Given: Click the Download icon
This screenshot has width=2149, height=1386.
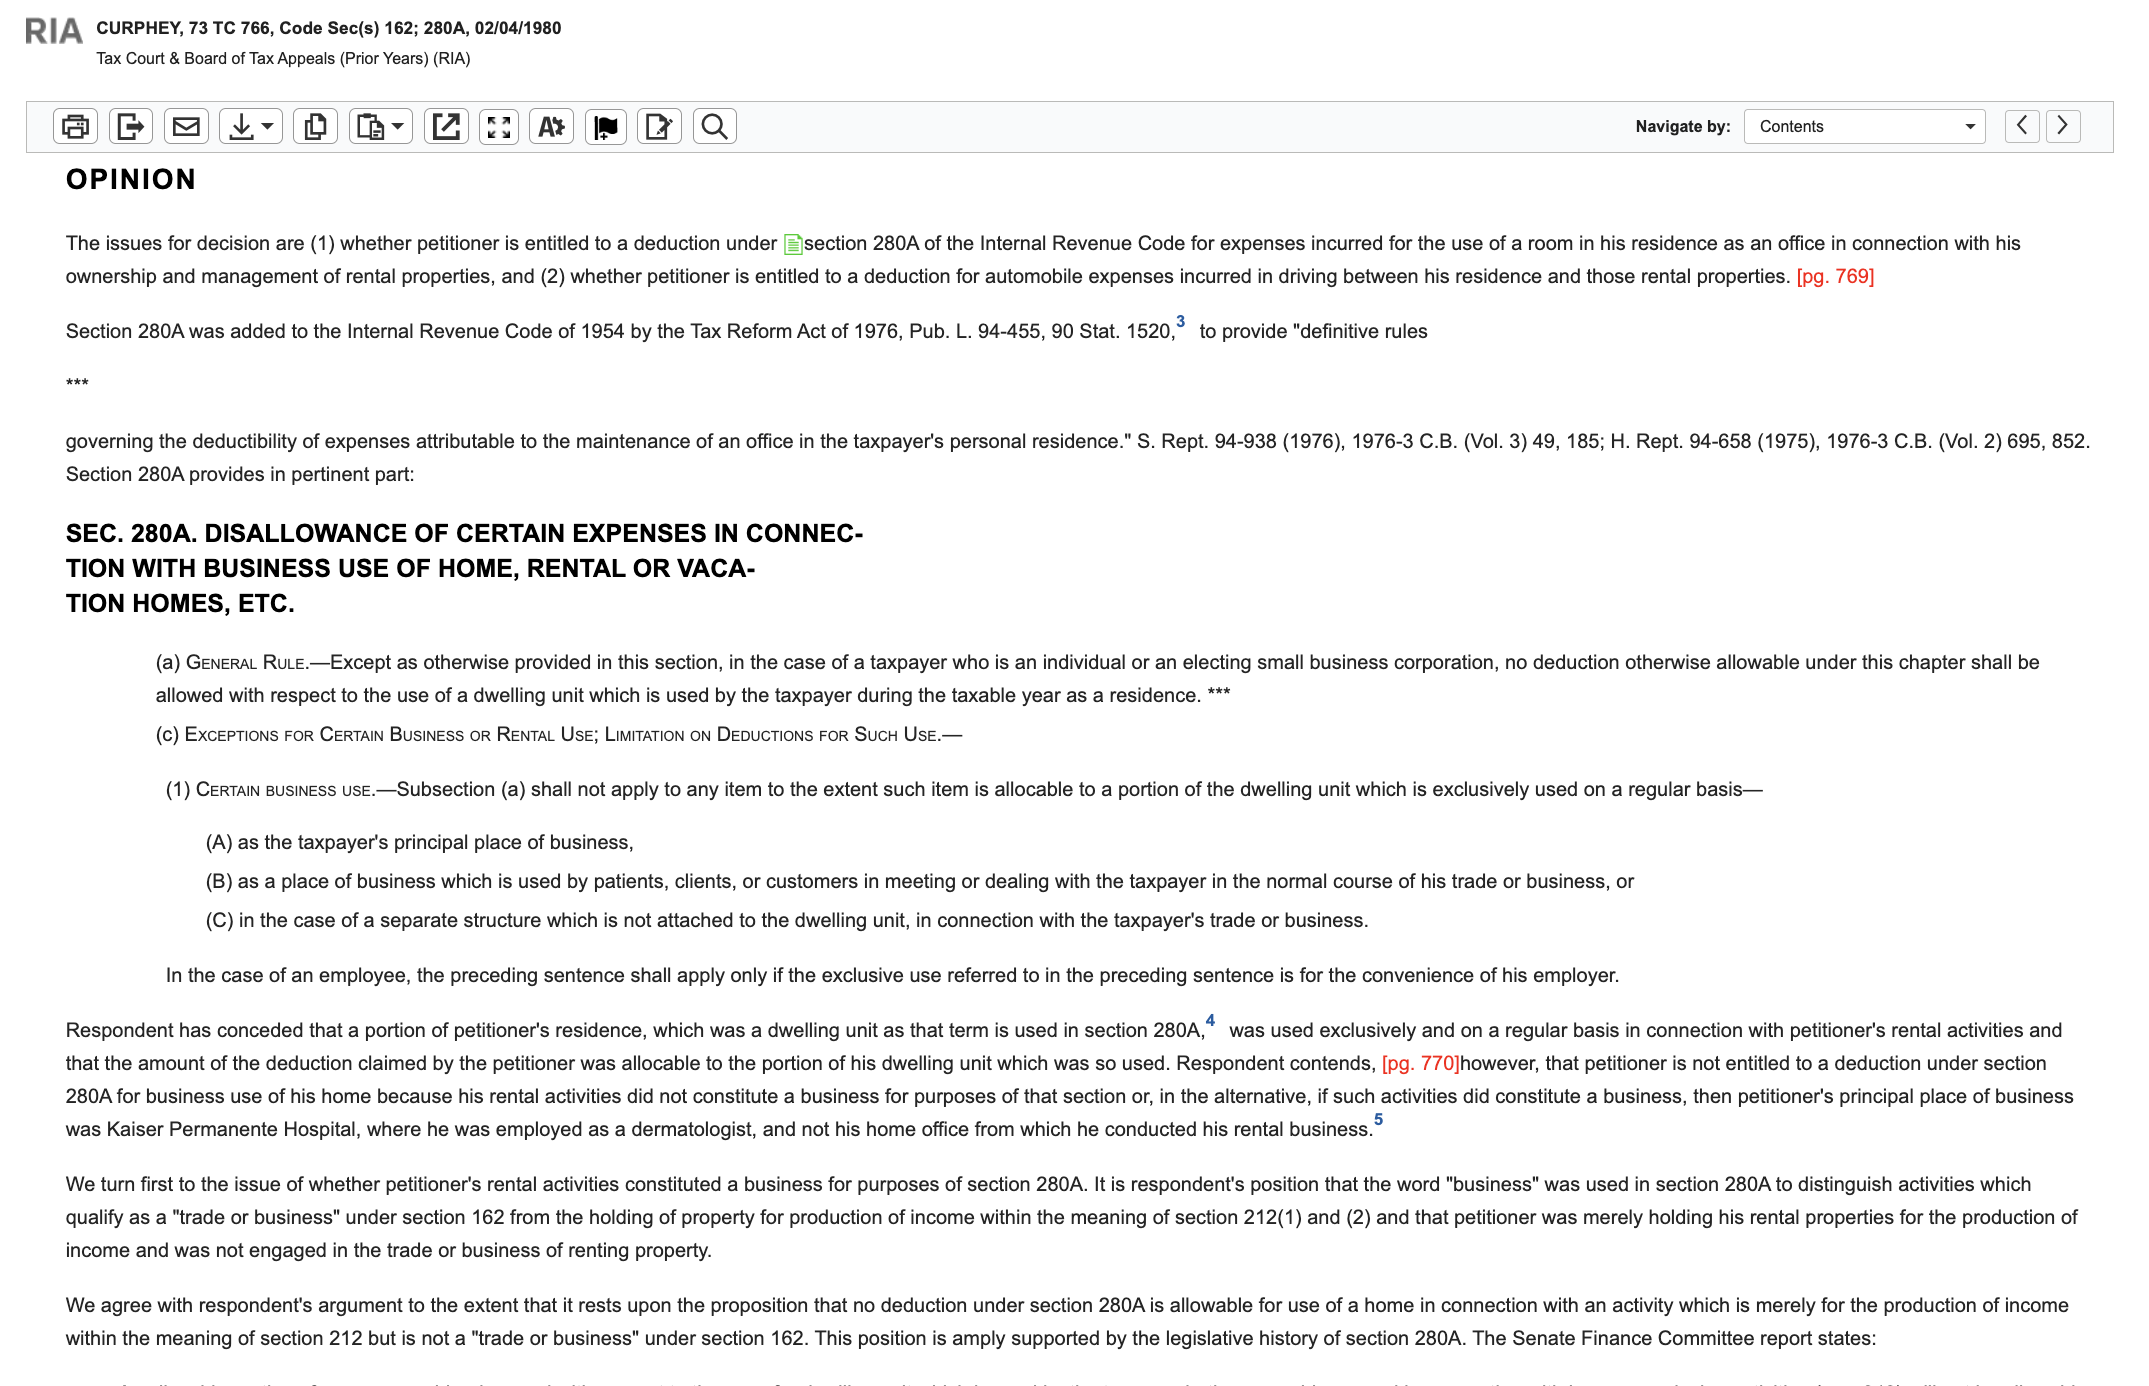Looking at the screenshot, I should 241,126.
